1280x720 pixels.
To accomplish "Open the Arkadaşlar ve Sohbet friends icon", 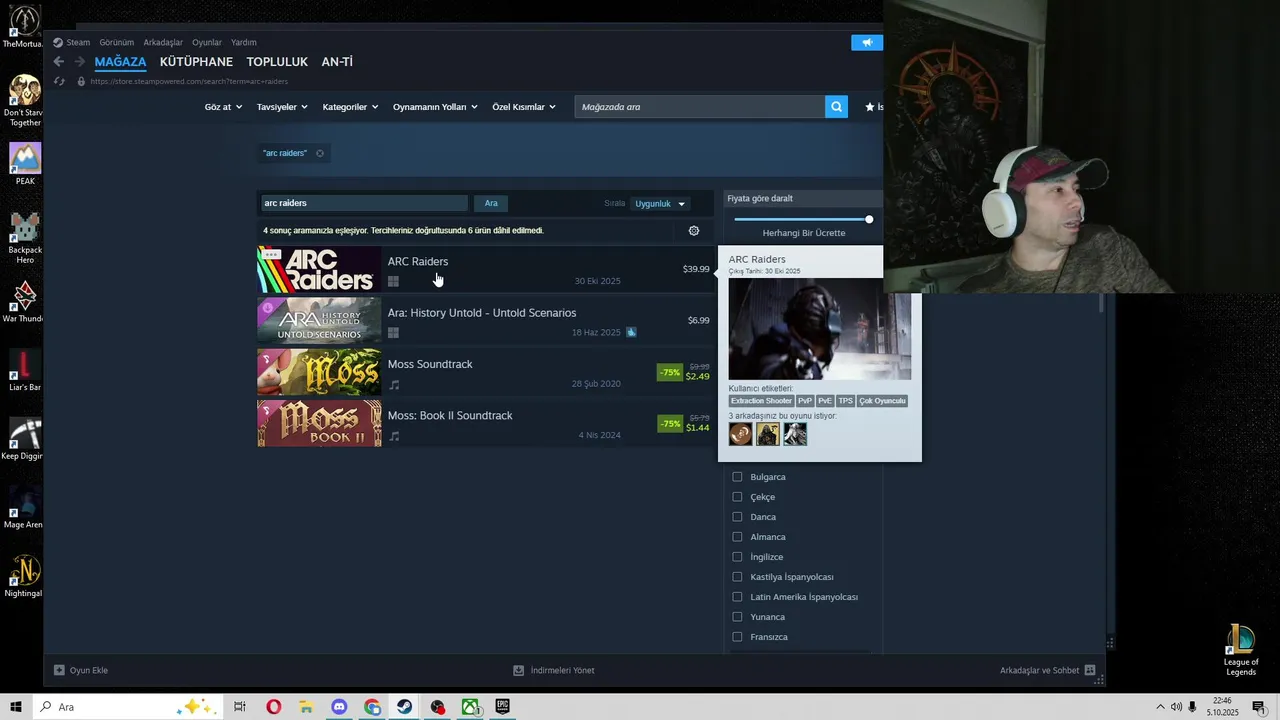I will [1090, 670].
